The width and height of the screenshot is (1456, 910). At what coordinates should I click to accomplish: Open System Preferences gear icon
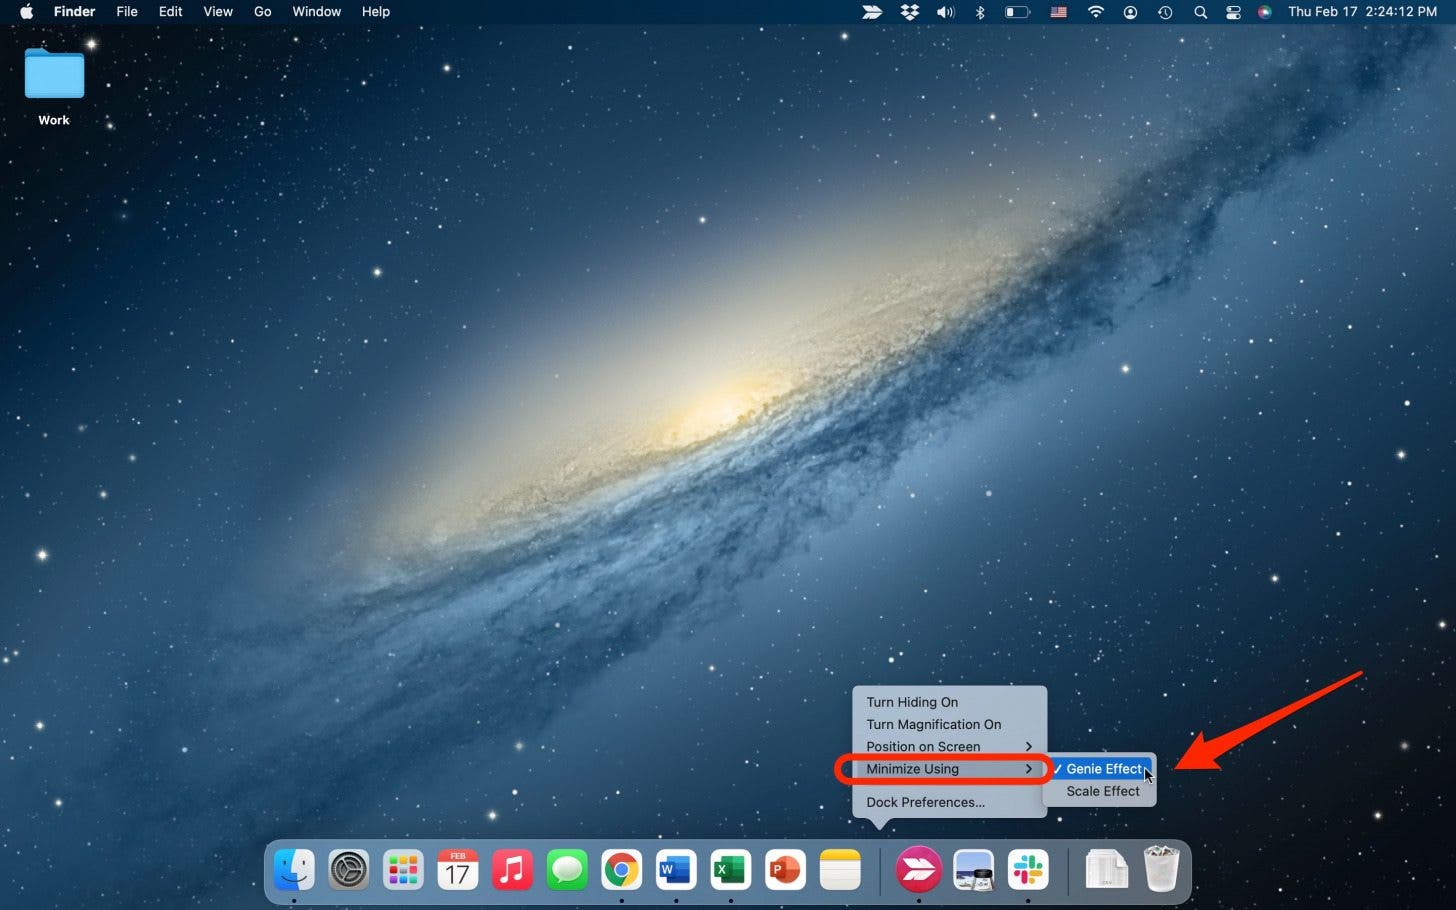(349, 871)
